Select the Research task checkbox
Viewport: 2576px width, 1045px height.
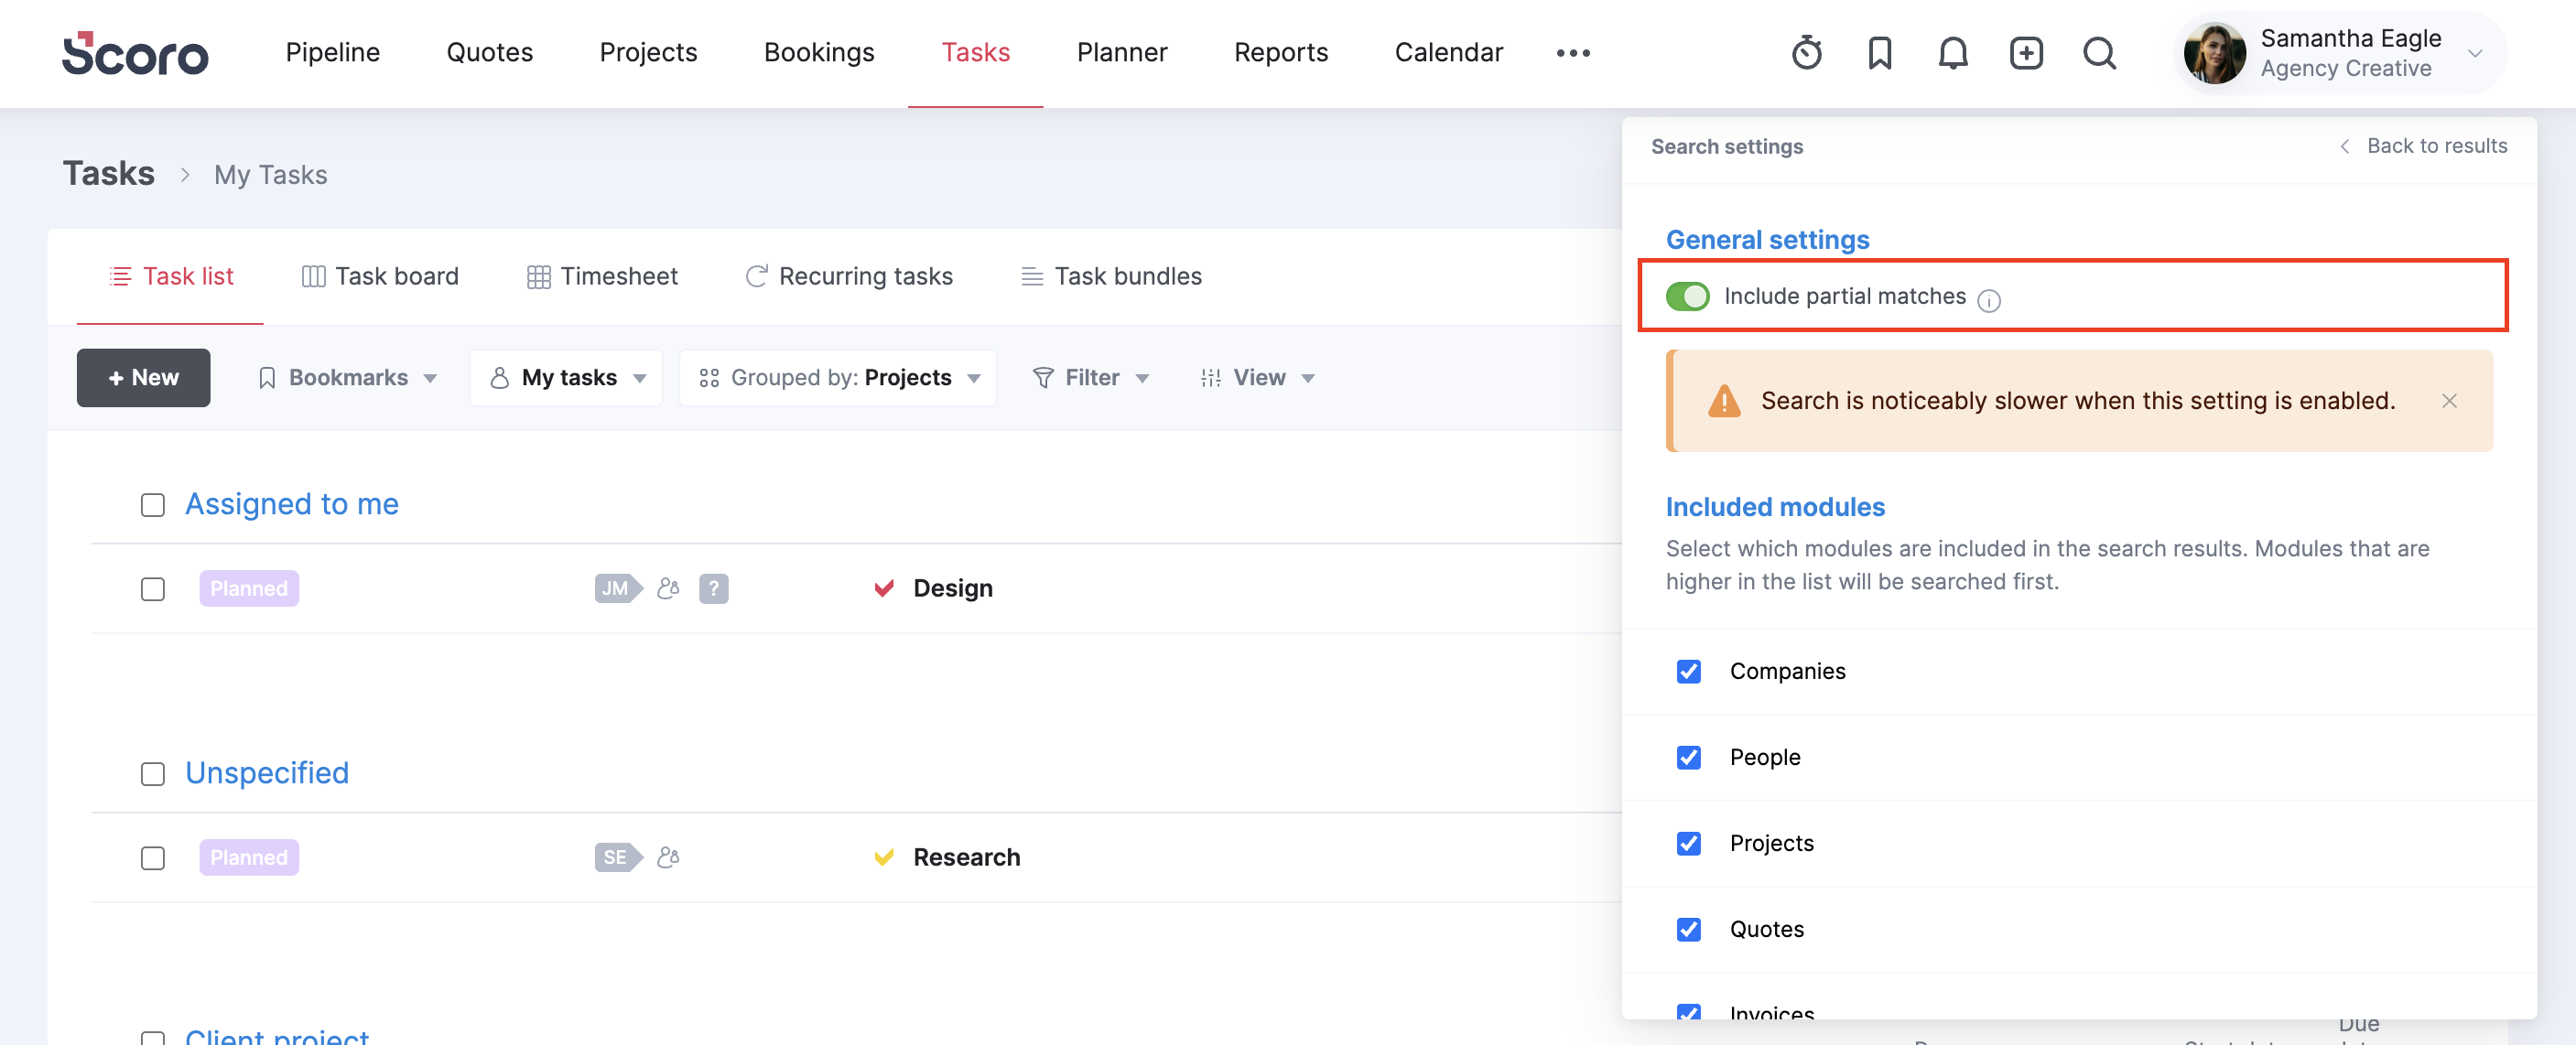pyautogui.click(x=153, y=858)
